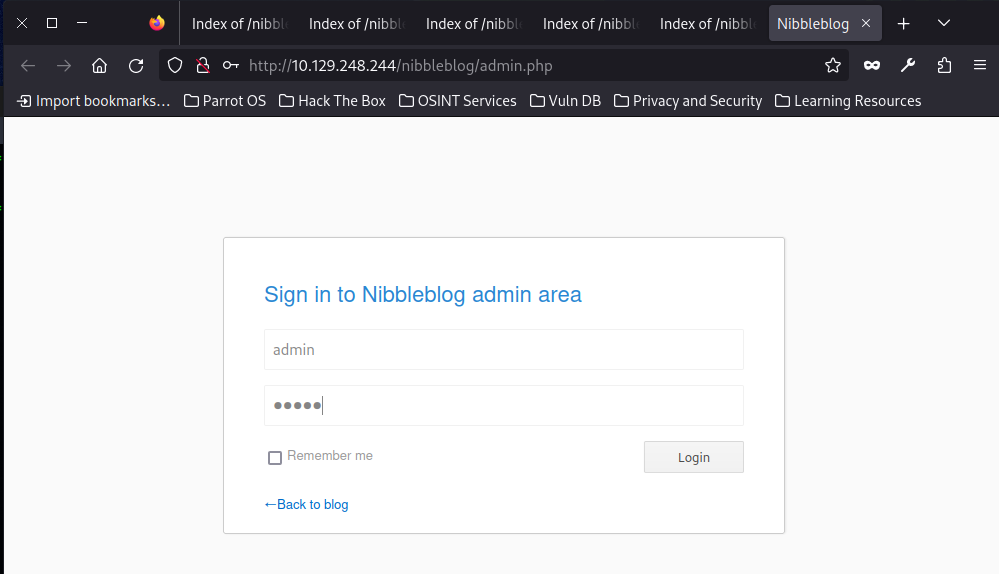Expand the Hack The Box bookmarks folder
999x574 pixels.
[332, 101]
